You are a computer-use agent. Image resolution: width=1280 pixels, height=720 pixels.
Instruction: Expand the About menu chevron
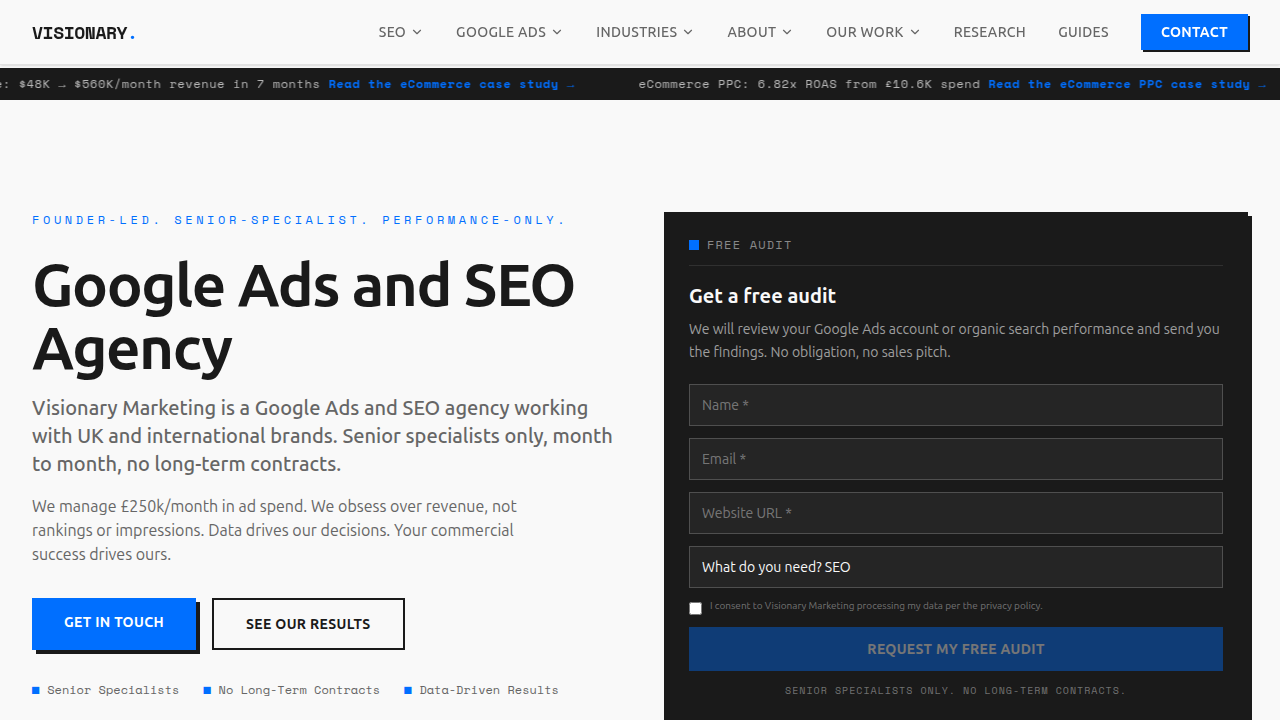787,32
